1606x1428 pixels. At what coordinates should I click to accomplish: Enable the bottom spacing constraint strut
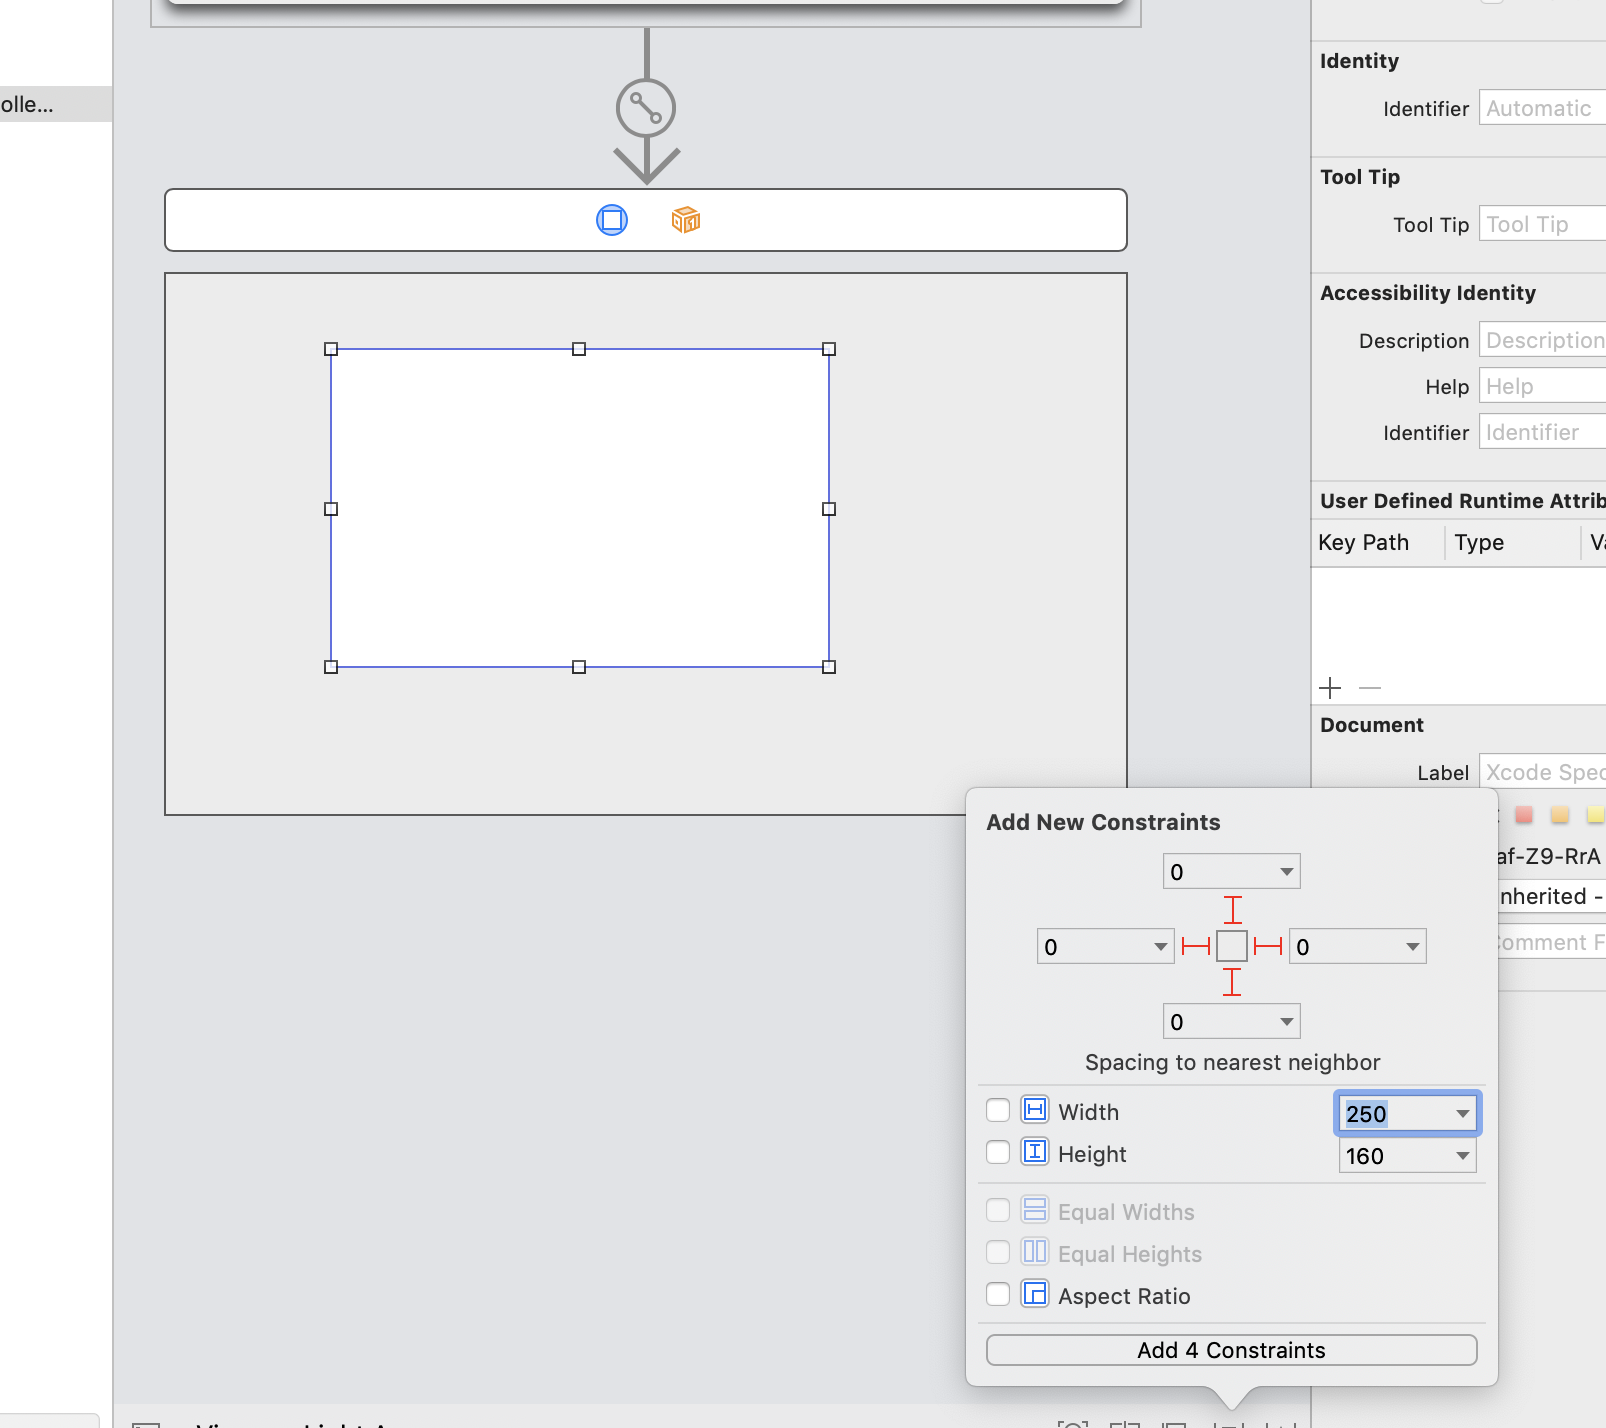[x=1232, y=982]
